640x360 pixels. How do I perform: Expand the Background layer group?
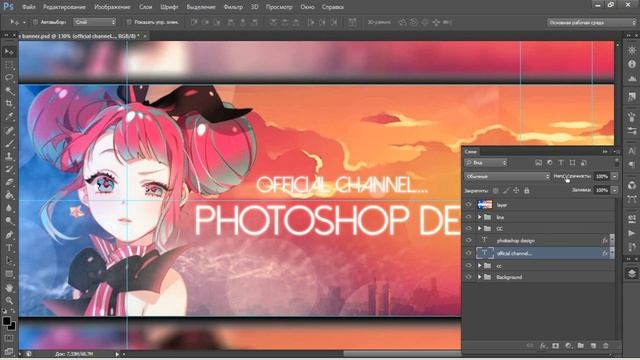480,277
